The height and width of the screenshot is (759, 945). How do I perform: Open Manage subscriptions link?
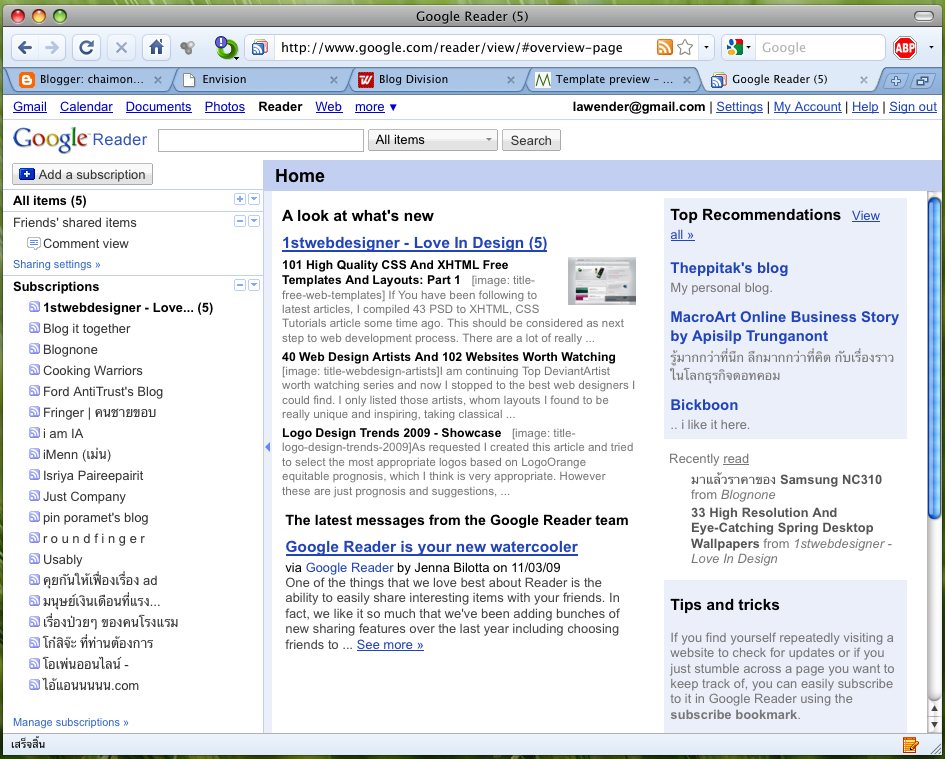71,722
